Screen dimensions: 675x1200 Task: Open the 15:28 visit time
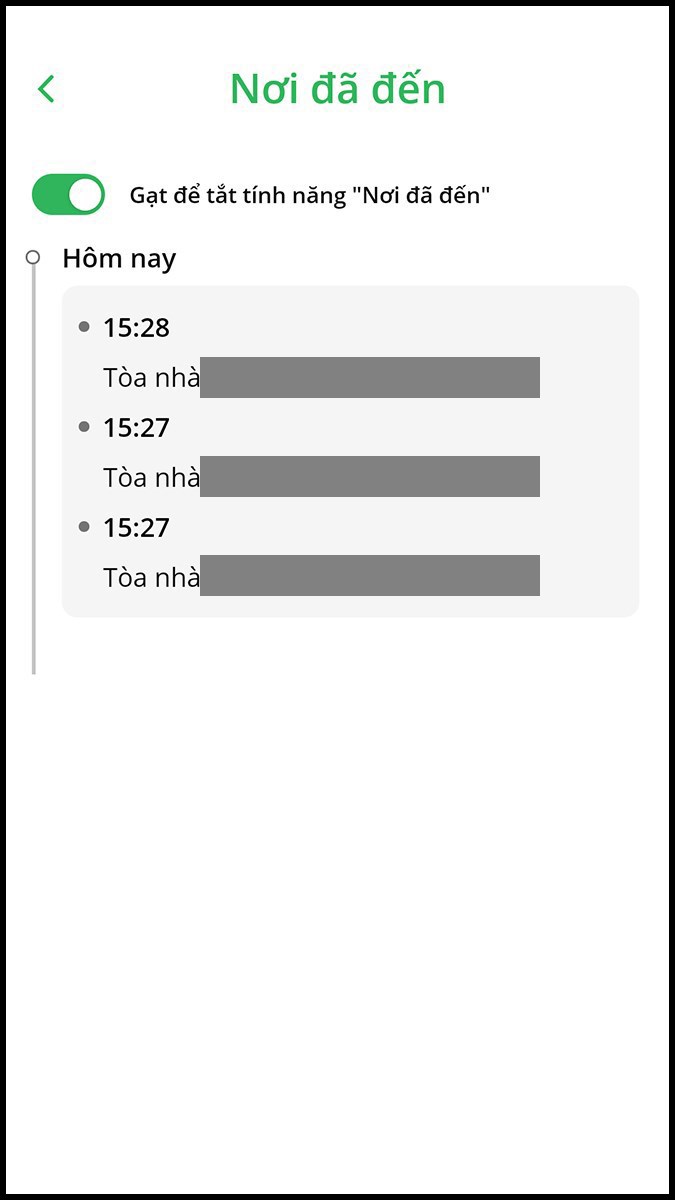[136, 327]
